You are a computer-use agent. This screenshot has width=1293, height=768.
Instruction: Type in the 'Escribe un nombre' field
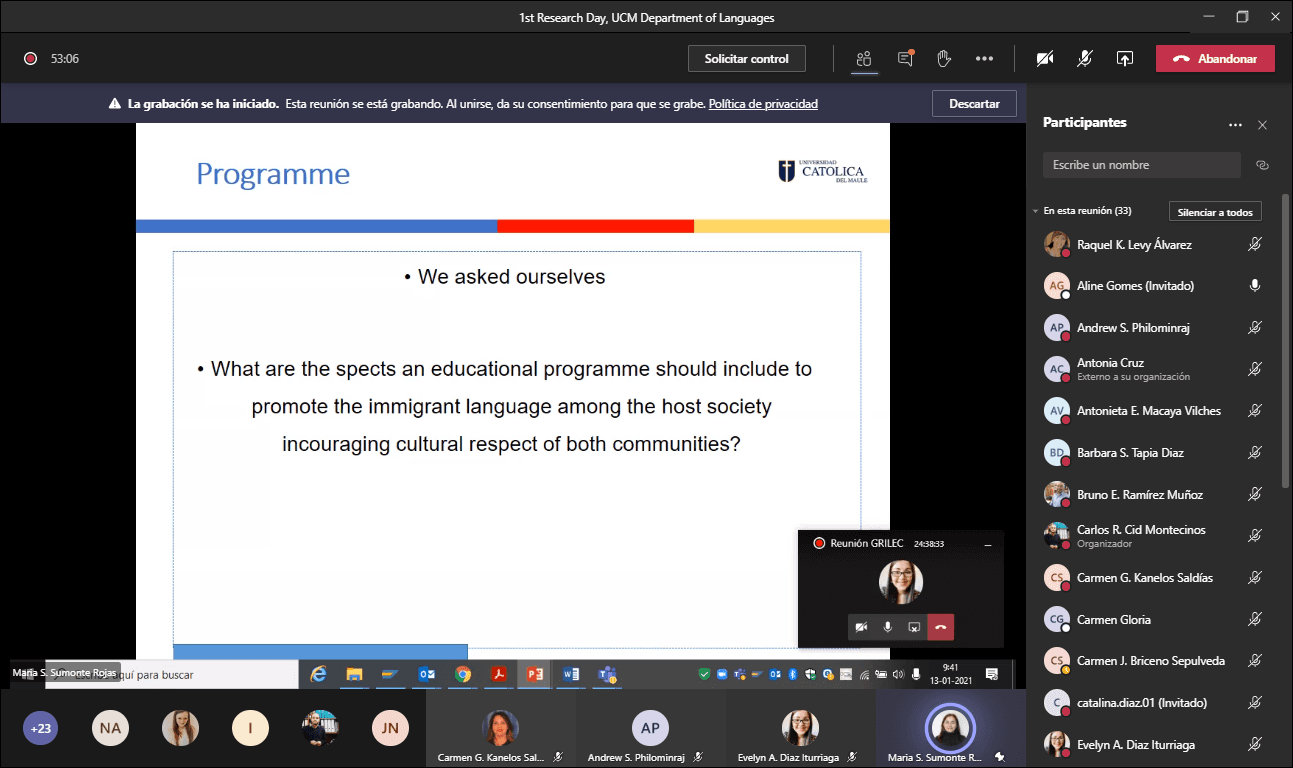click(1140, 165)
